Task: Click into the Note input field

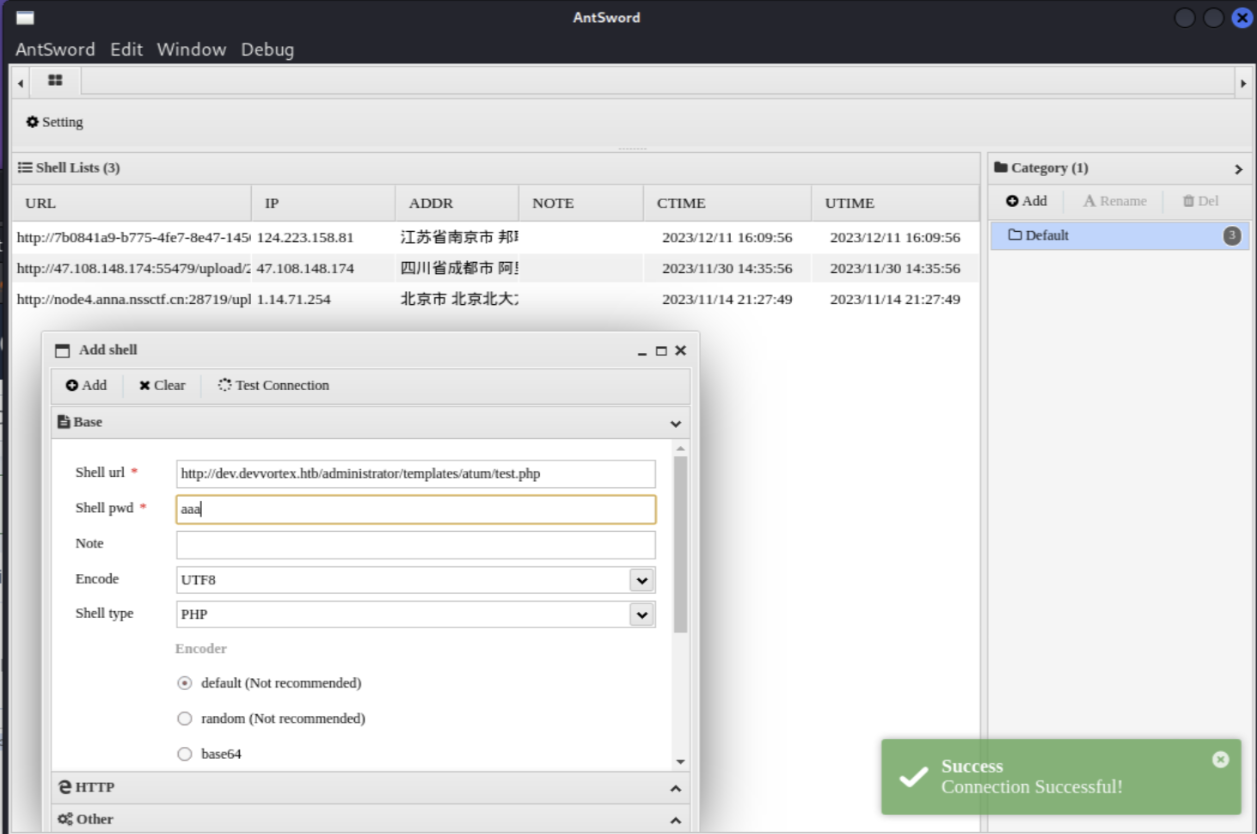Action: (x=415, y=545)
